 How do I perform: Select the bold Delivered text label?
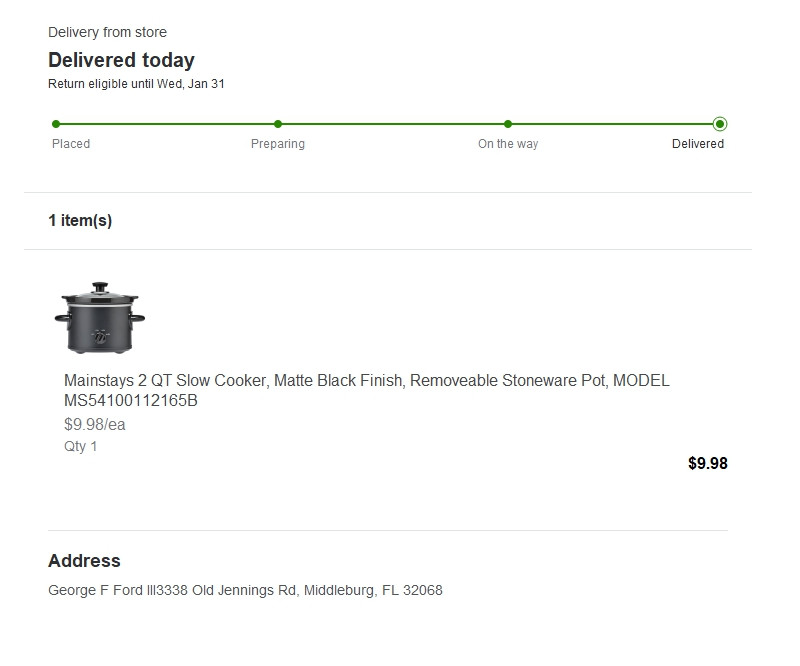(698, 144)
